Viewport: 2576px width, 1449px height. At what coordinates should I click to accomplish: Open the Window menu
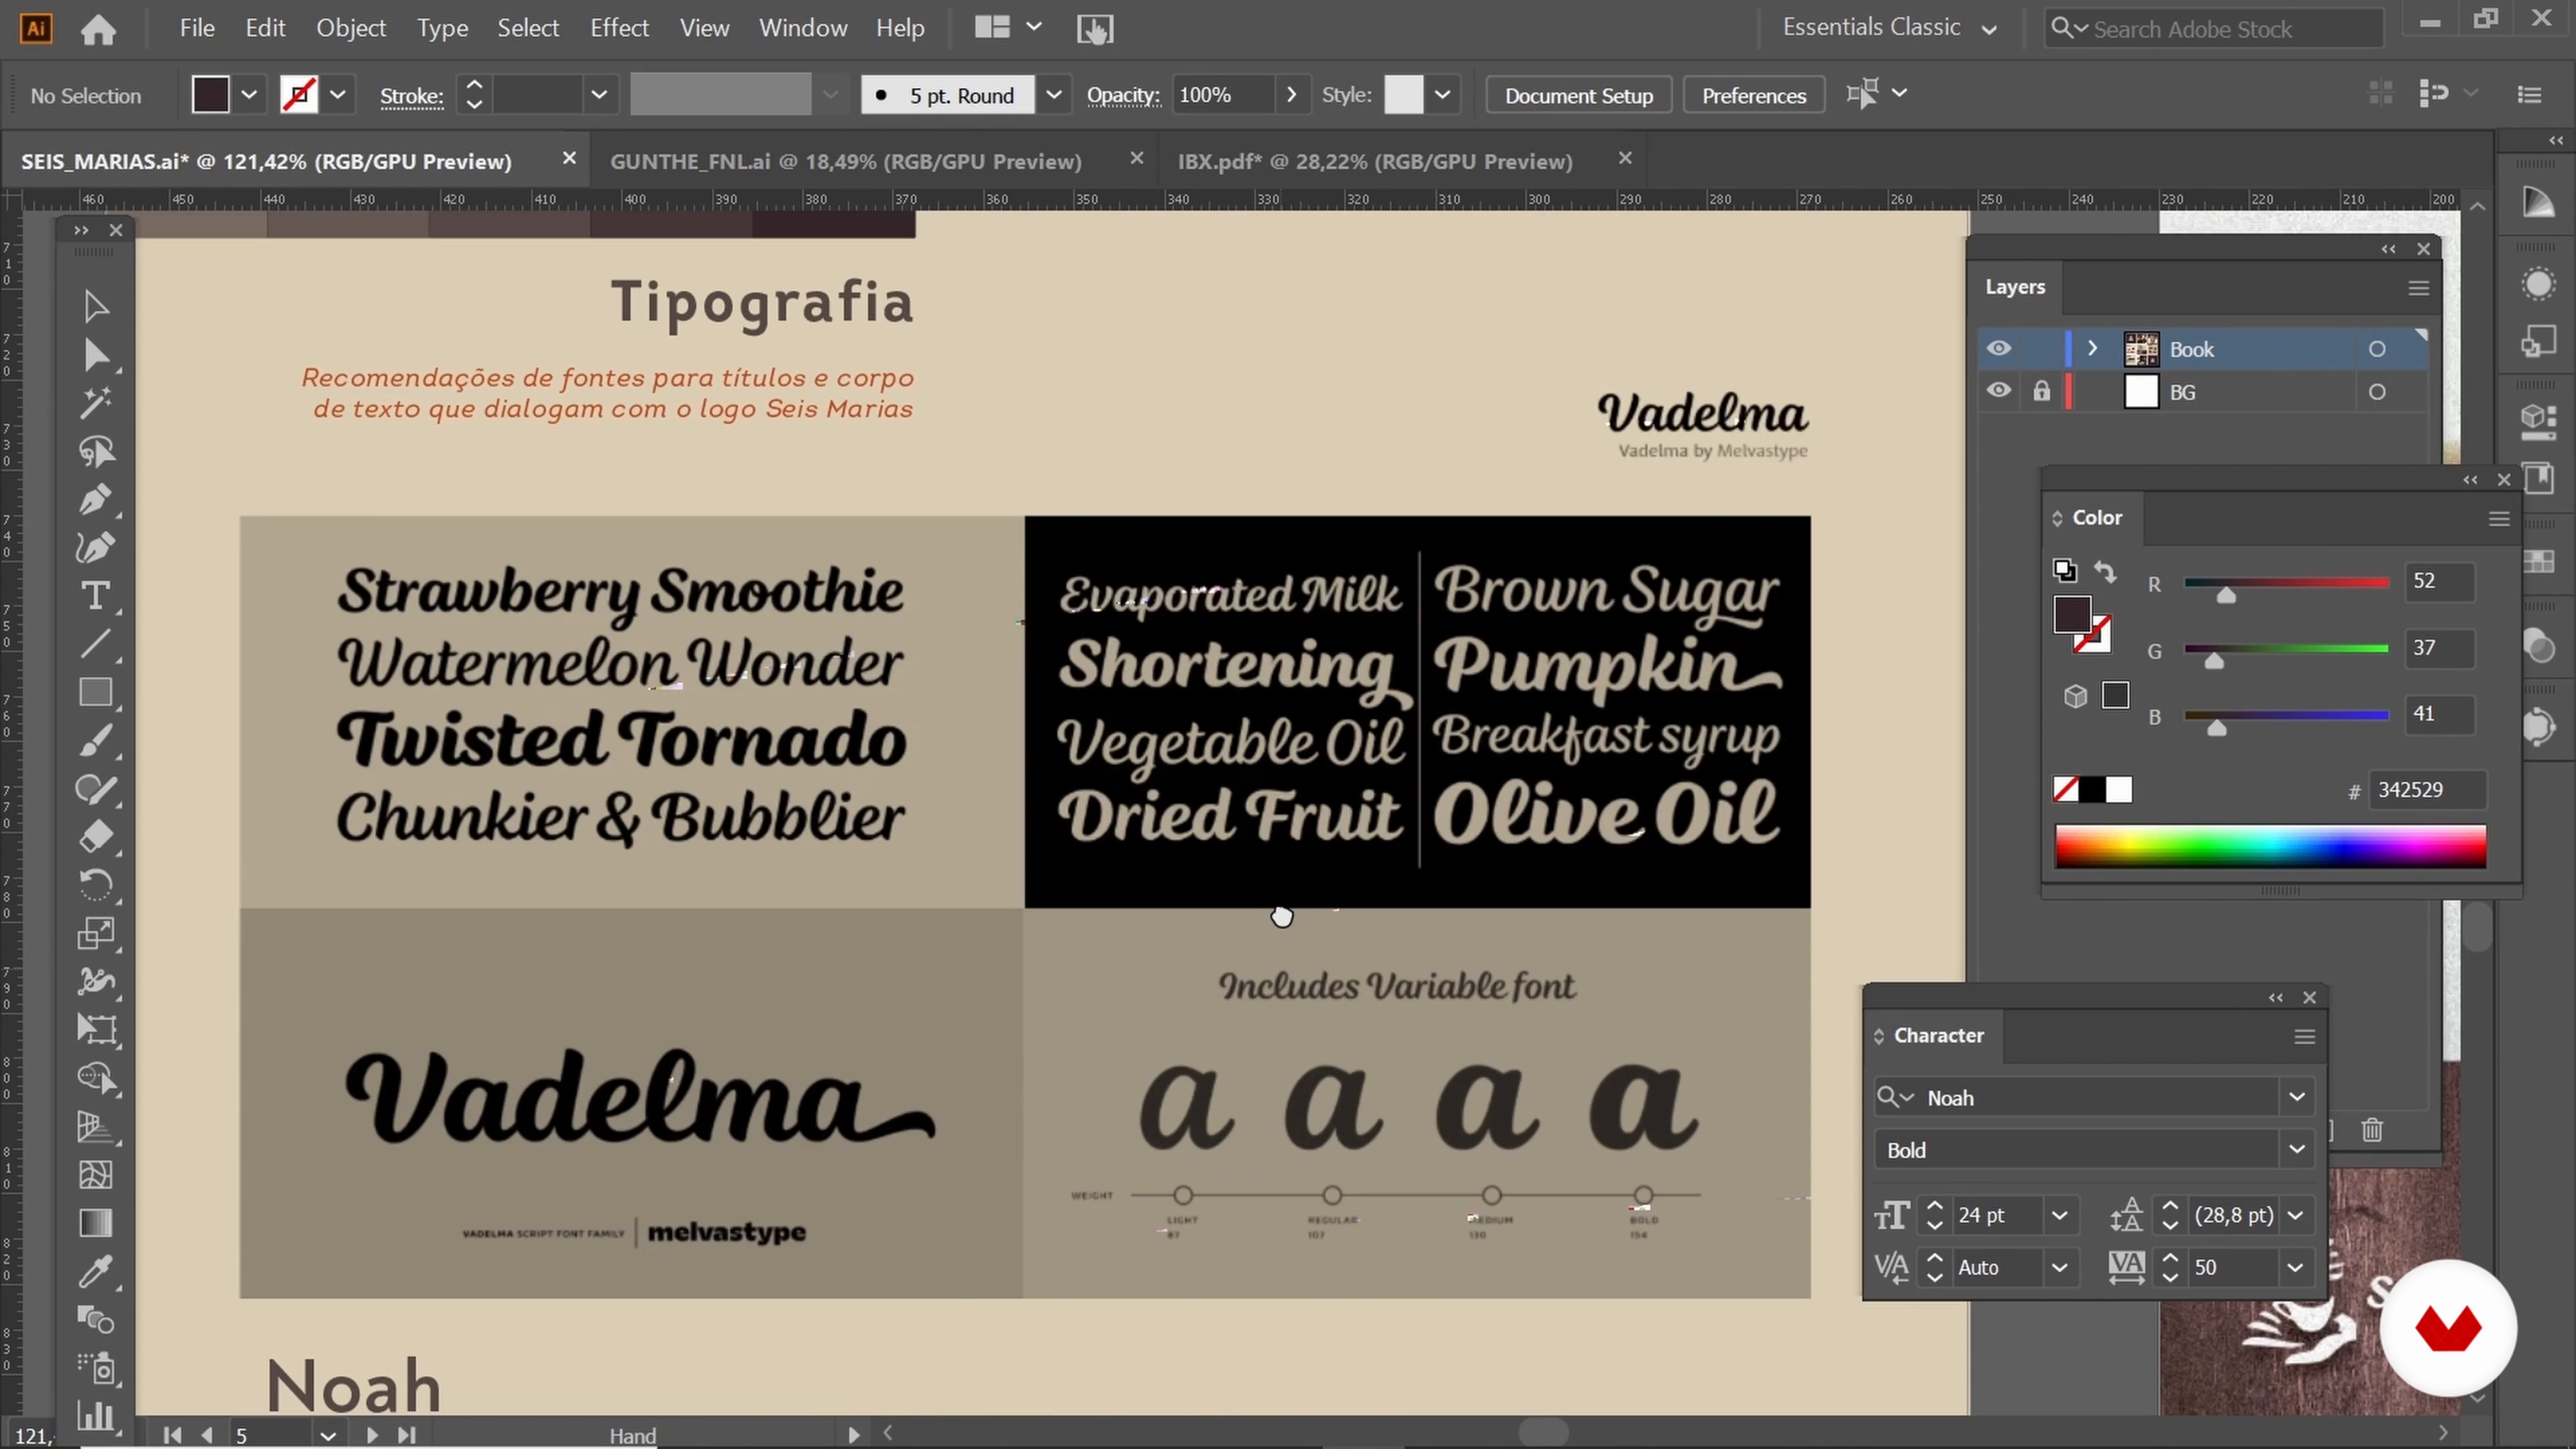tap(803, 28)
